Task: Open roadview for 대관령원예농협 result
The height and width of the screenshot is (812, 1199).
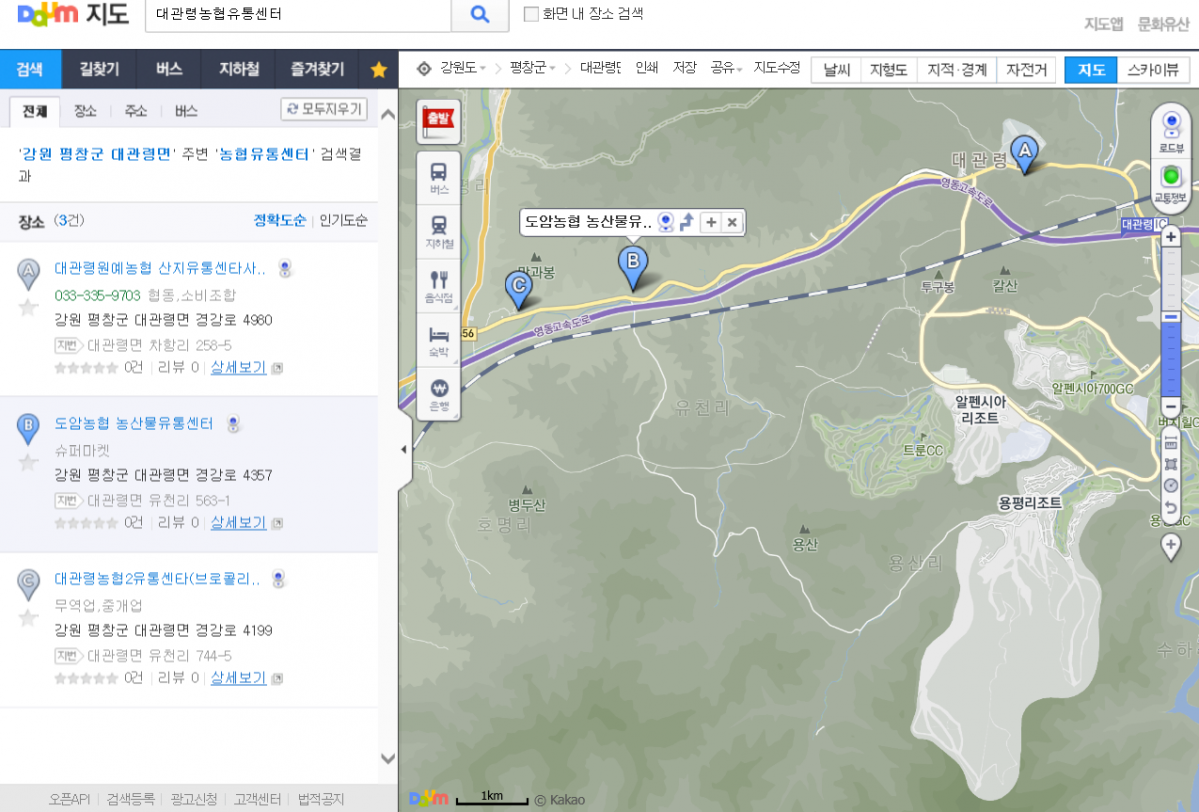Action: [285, 268]
